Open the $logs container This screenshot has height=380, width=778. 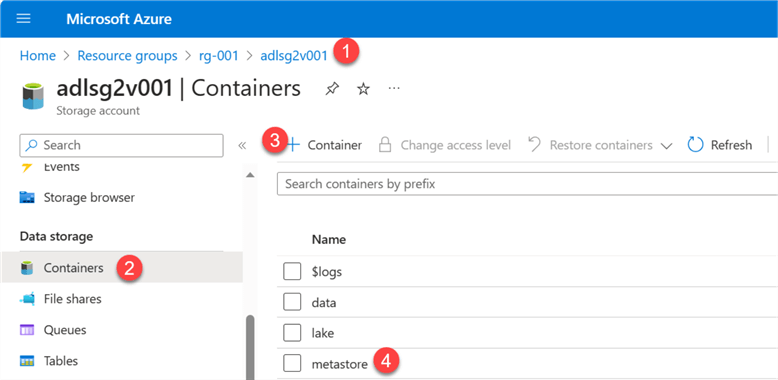point(326,272)
